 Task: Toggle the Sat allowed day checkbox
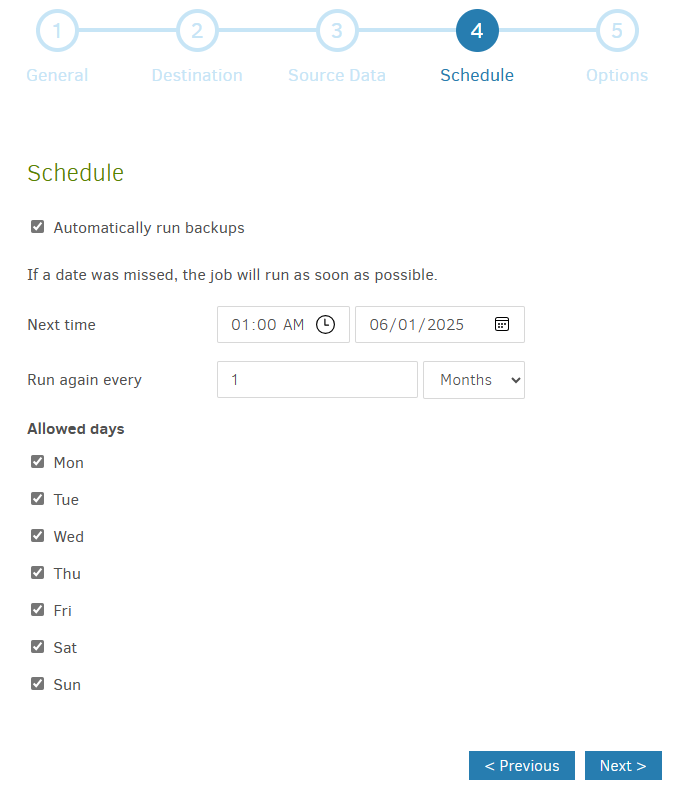38,647
